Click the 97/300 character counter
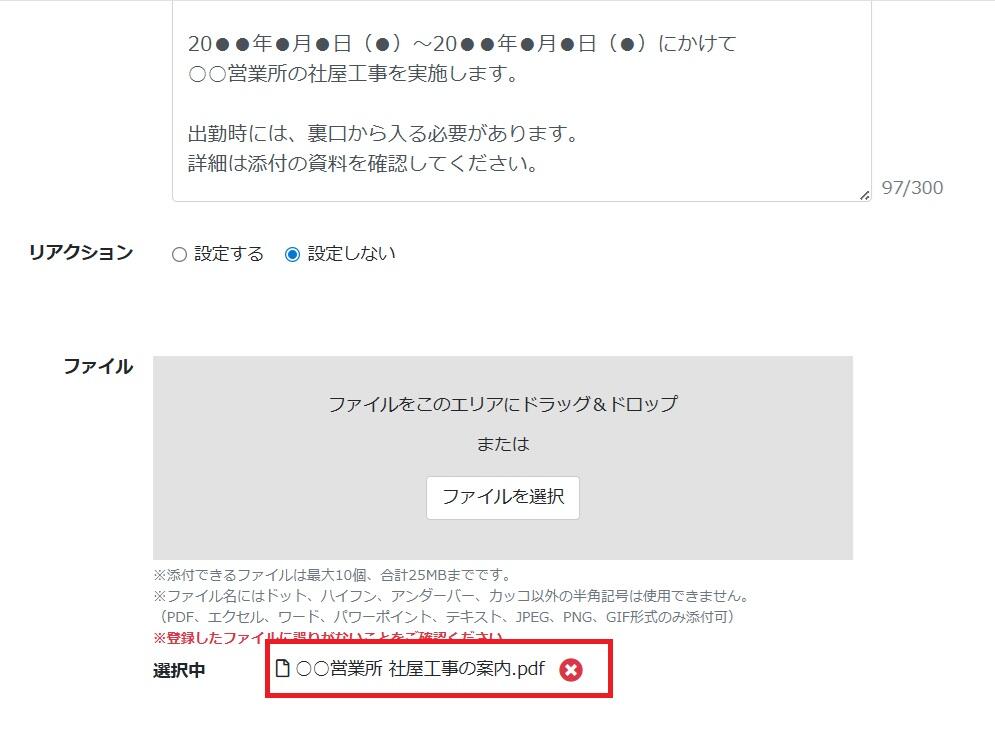Screen dimensions: 995x737 (912, 188)
